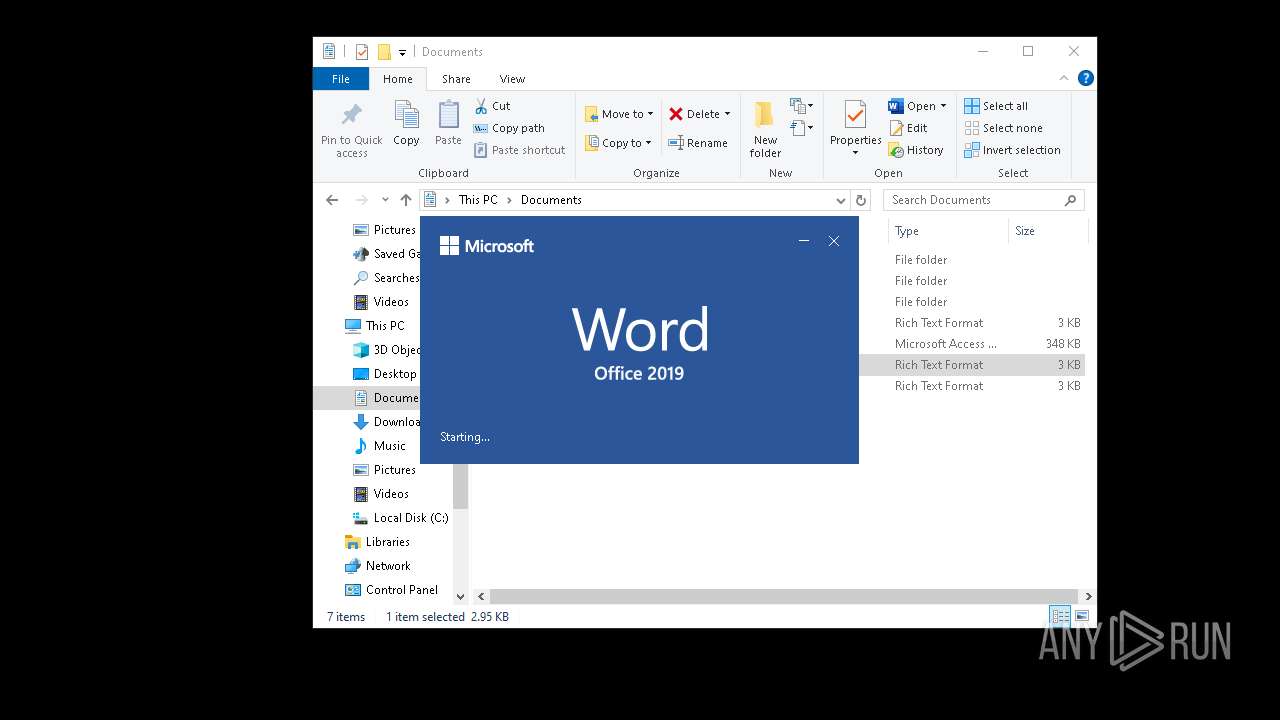Image resolution: width=1280 pixels, height=720 pixels.
Task: Click Edit in the Open group
Action: point(908,128)
